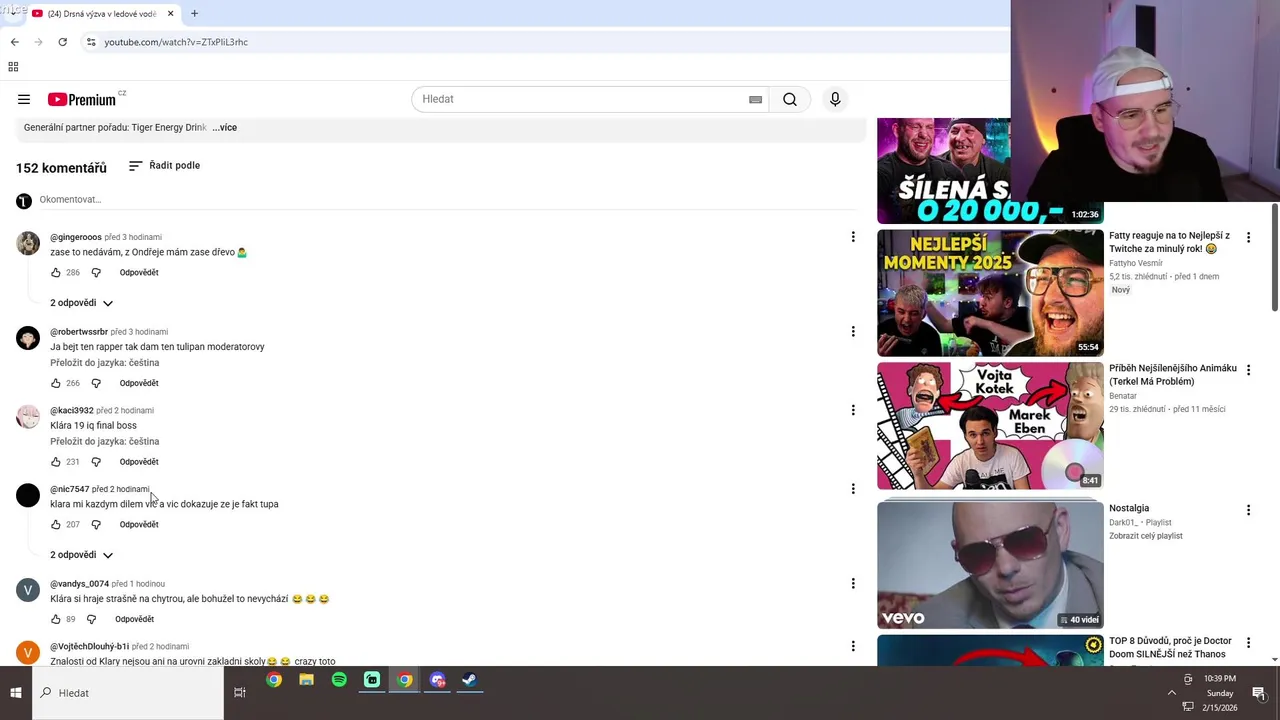
Task: Reply to @gingerooos with Odpovědět
Action: coord(139,272)
